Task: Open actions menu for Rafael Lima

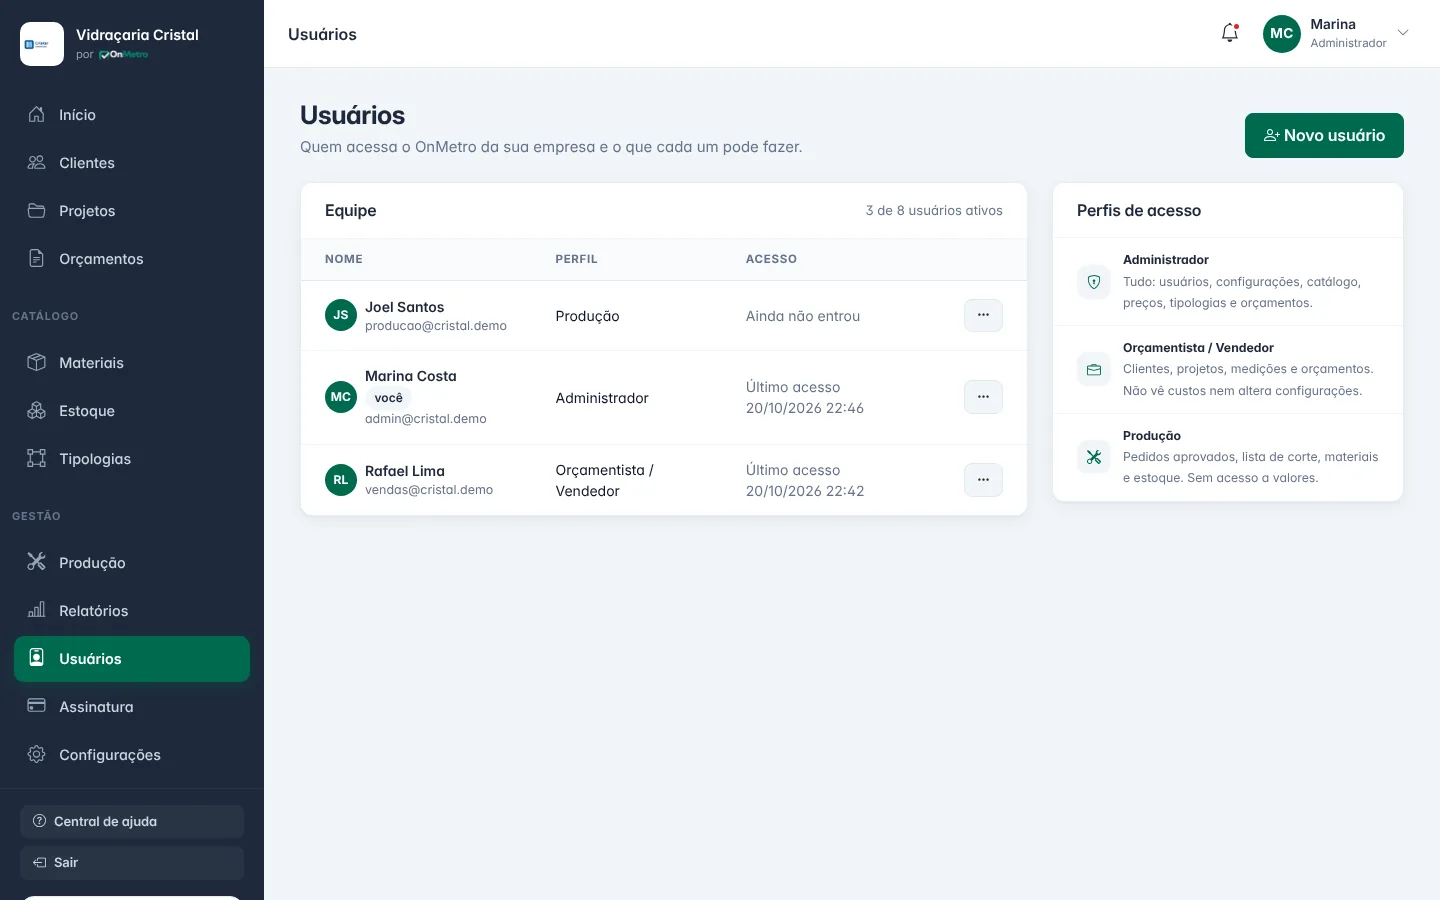Action: click(x=983, y=480)
